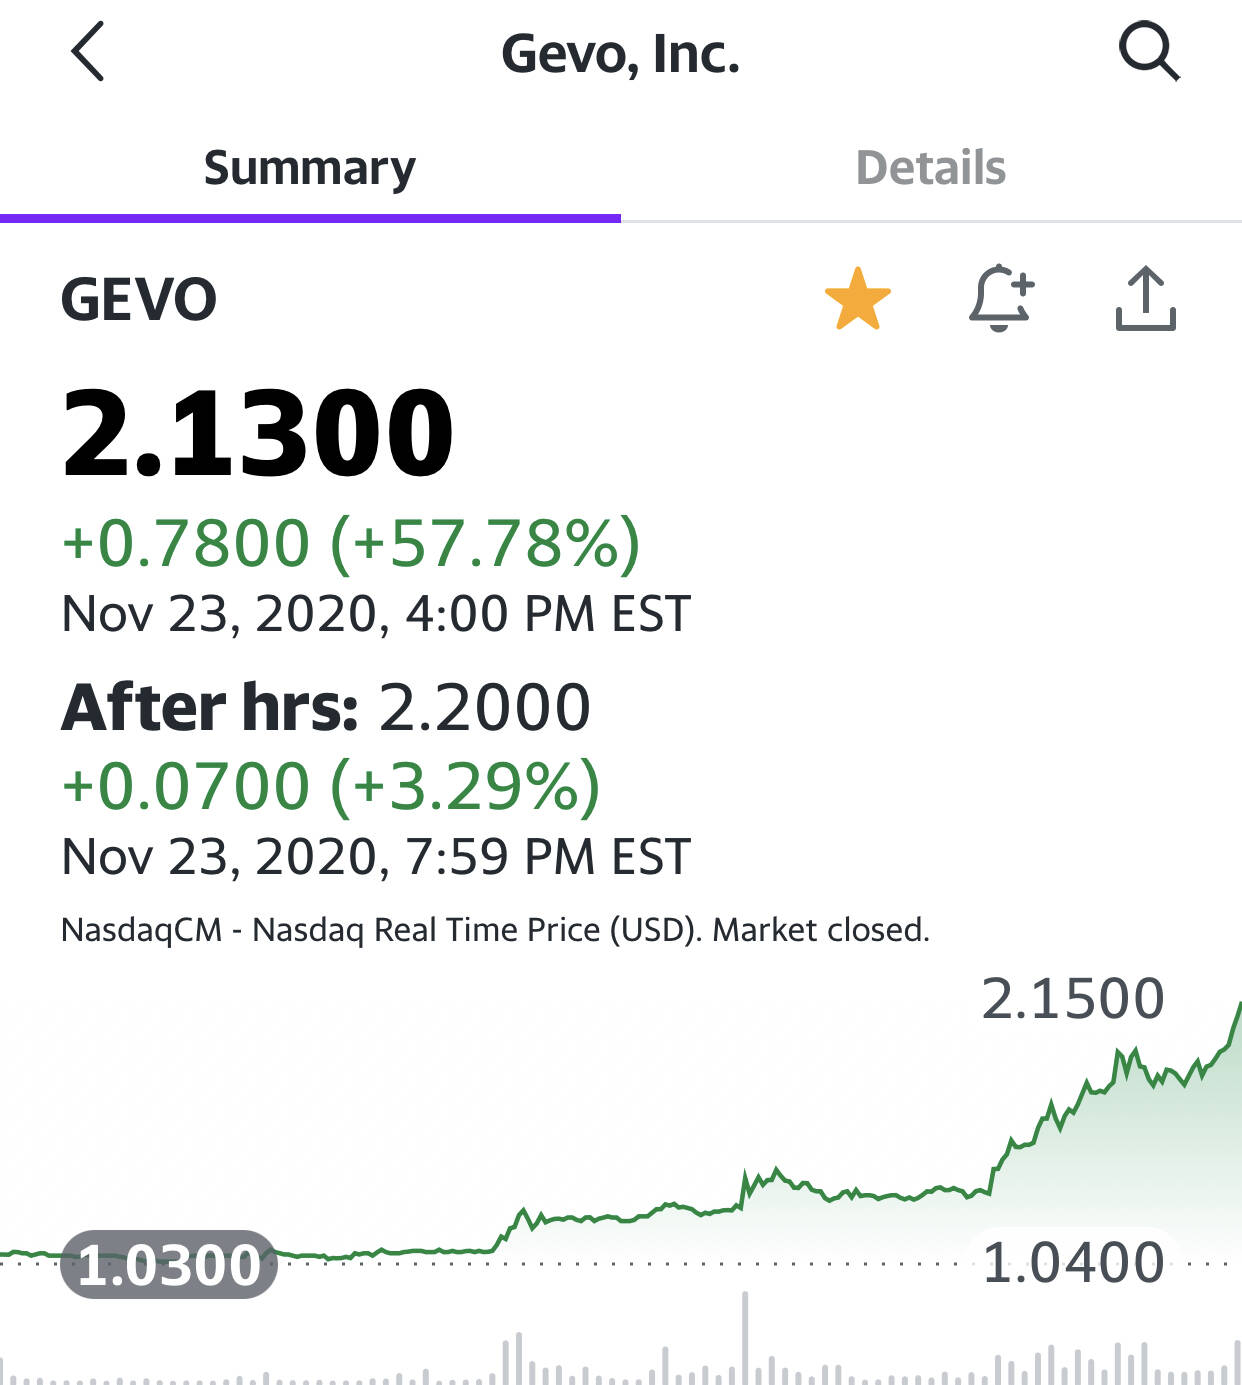Screen dimensions: 1242x1385
Task: Tap the +0.0700 (+3.29%) after-hours change
Action: pos(330,785)
